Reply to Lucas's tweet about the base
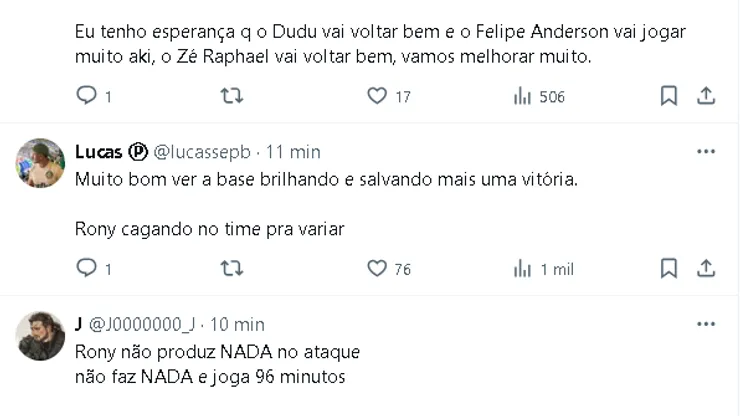This screenshot has height=416, width=740. tap(87, 268)
